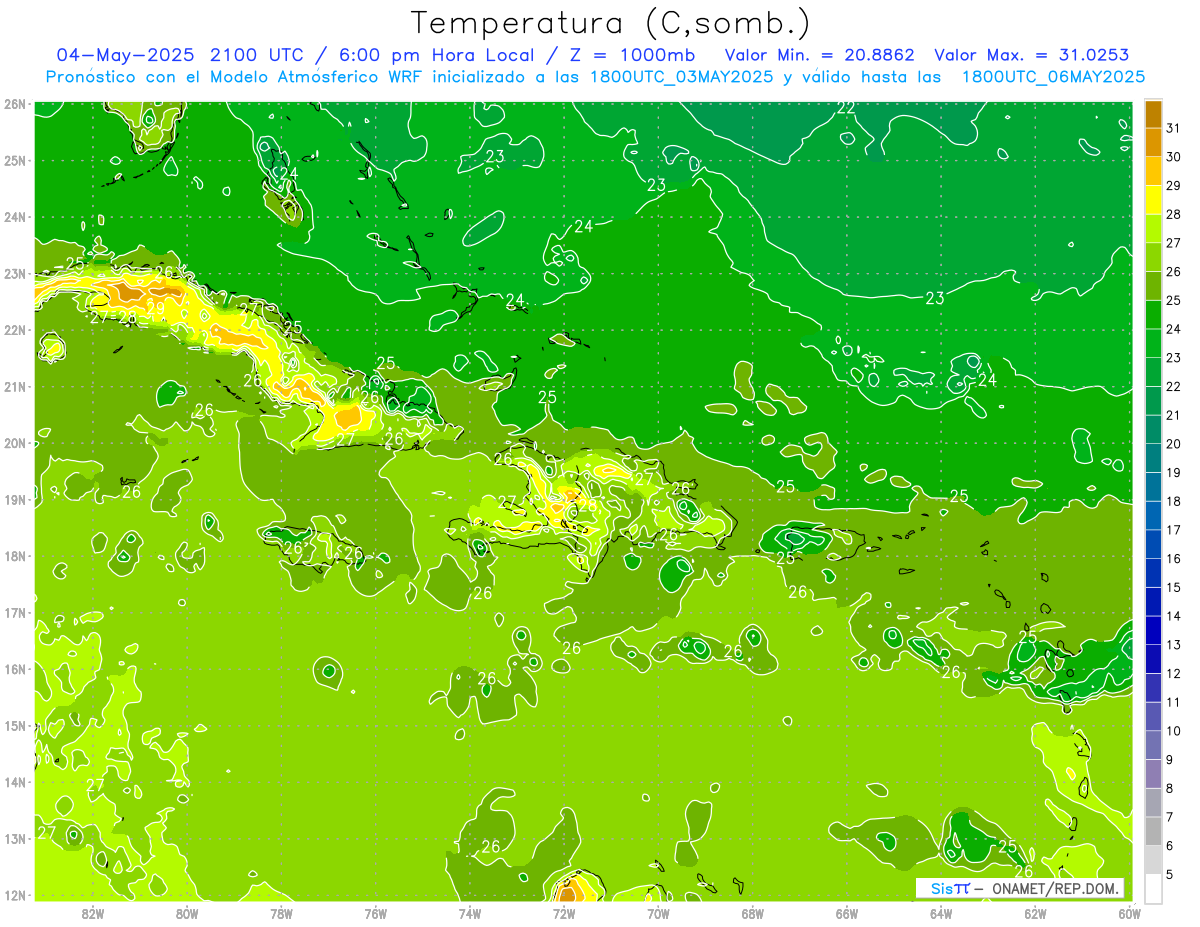Click the white swatch at colorbar bottom
1200x927 pixels.
coord(1153,888)
